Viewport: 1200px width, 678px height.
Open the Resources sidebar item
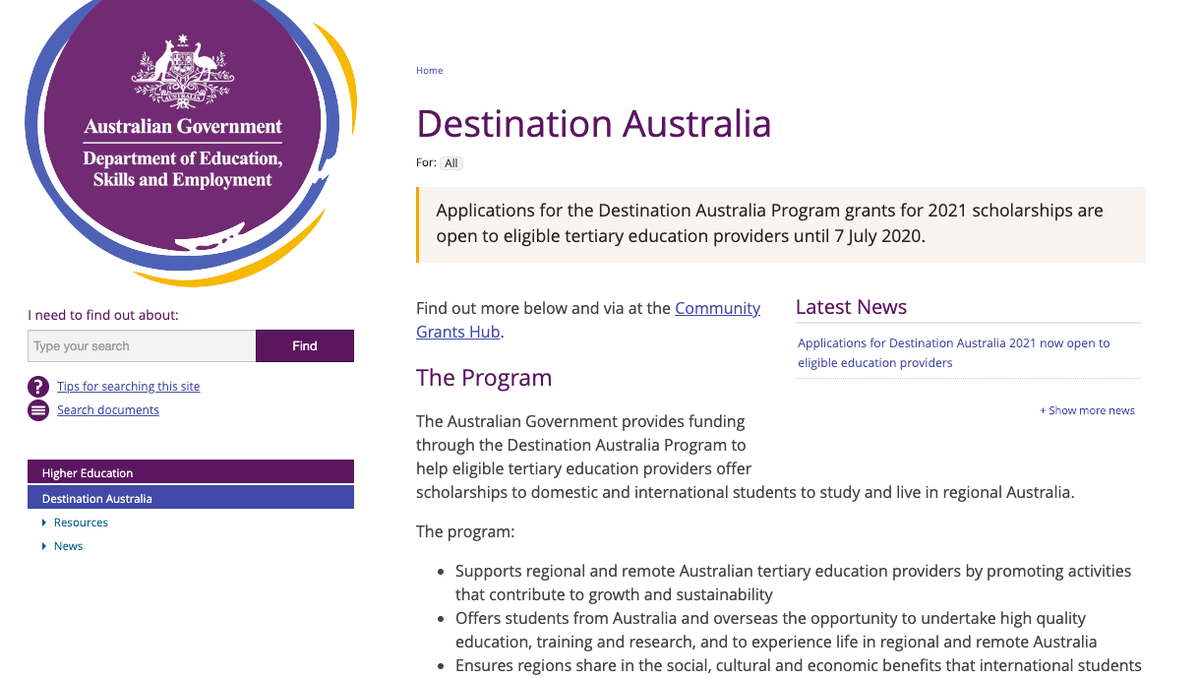click(80, 523)
